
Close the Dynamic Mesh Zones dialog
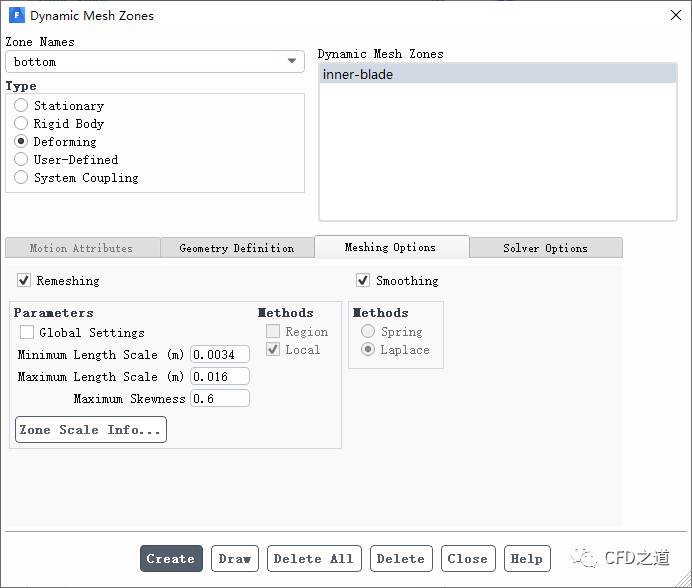click(675, 15)
